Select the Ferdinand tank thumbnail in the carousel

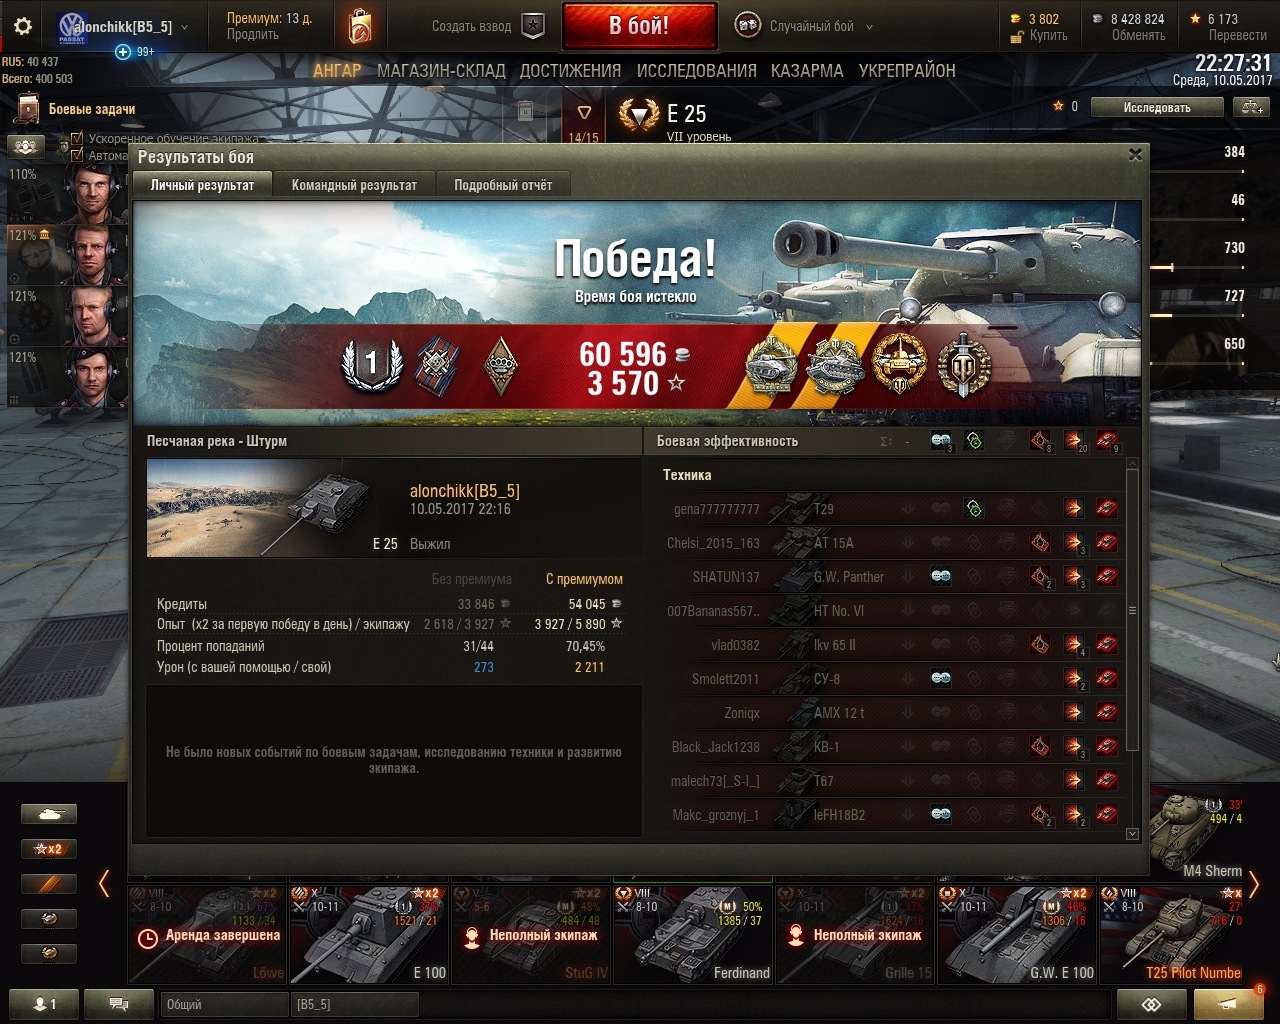pyautogui.click(x=693, y=933)
